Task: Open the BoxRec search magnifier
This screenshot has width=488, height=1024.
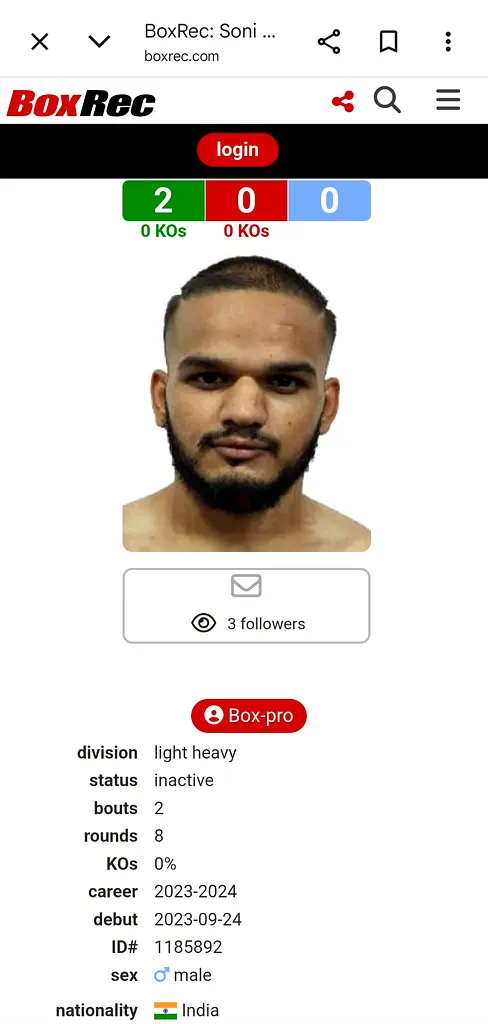Action: pos(387,101)
